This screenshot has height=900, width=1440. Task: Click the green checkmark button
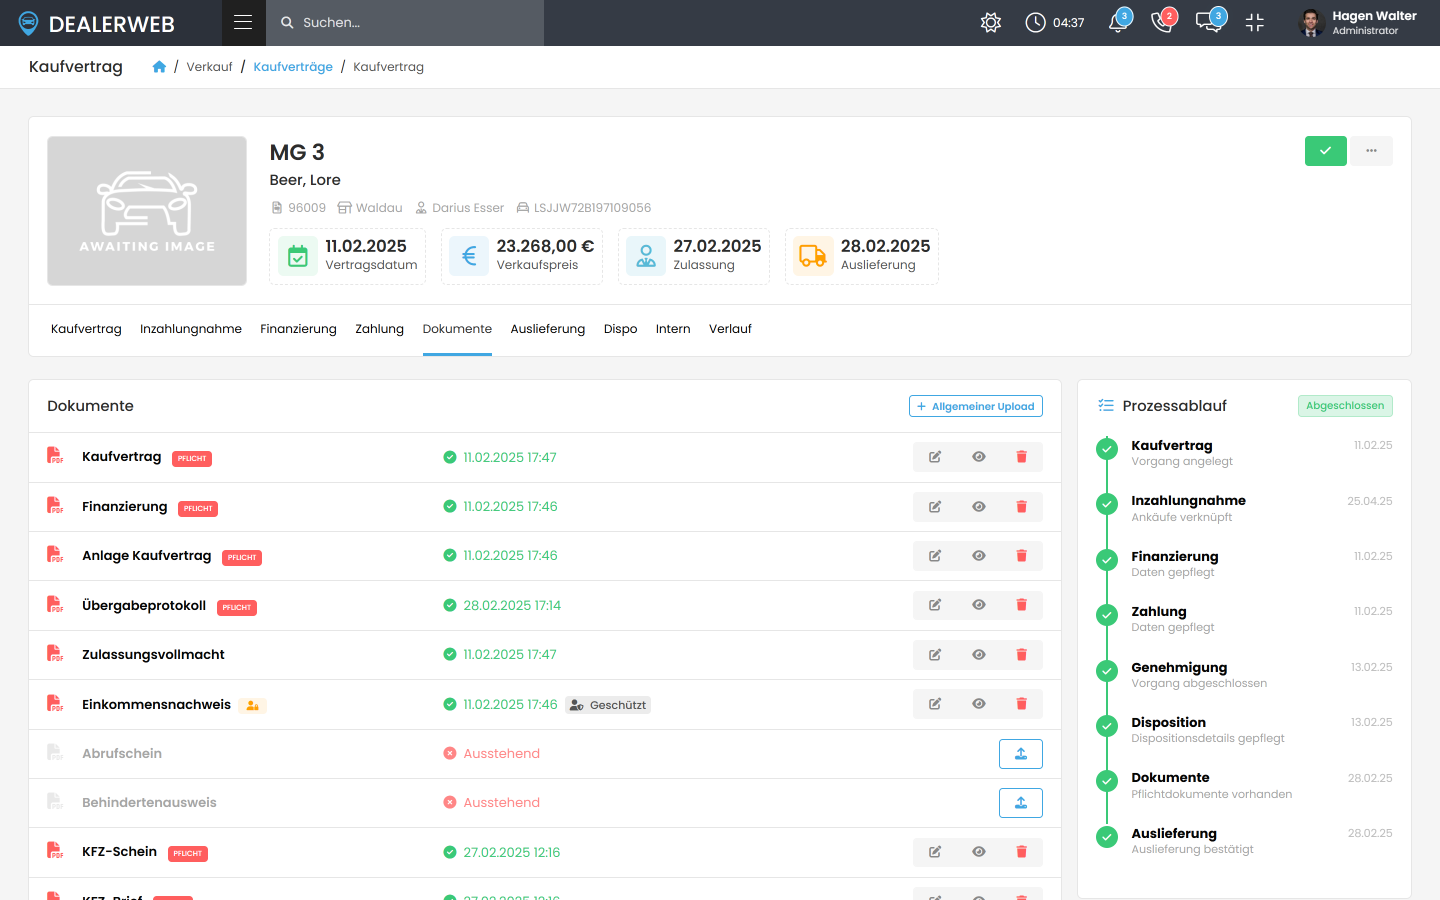tap(1326, 151)
